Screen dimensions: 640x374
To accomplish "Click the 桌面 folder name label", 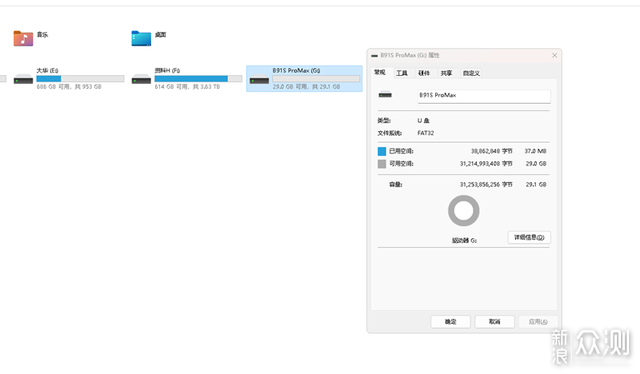I will click(160, 35).
